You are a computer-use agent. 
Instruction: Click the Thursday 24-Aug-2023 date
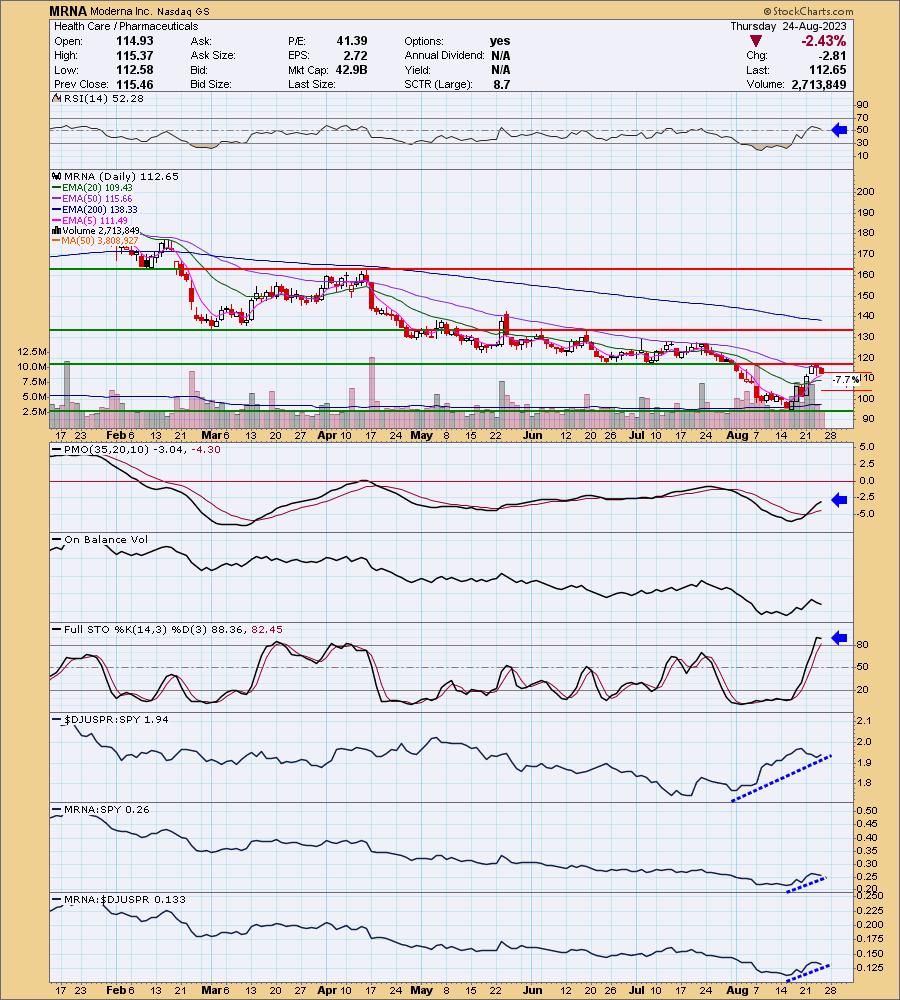coord(788,26)
